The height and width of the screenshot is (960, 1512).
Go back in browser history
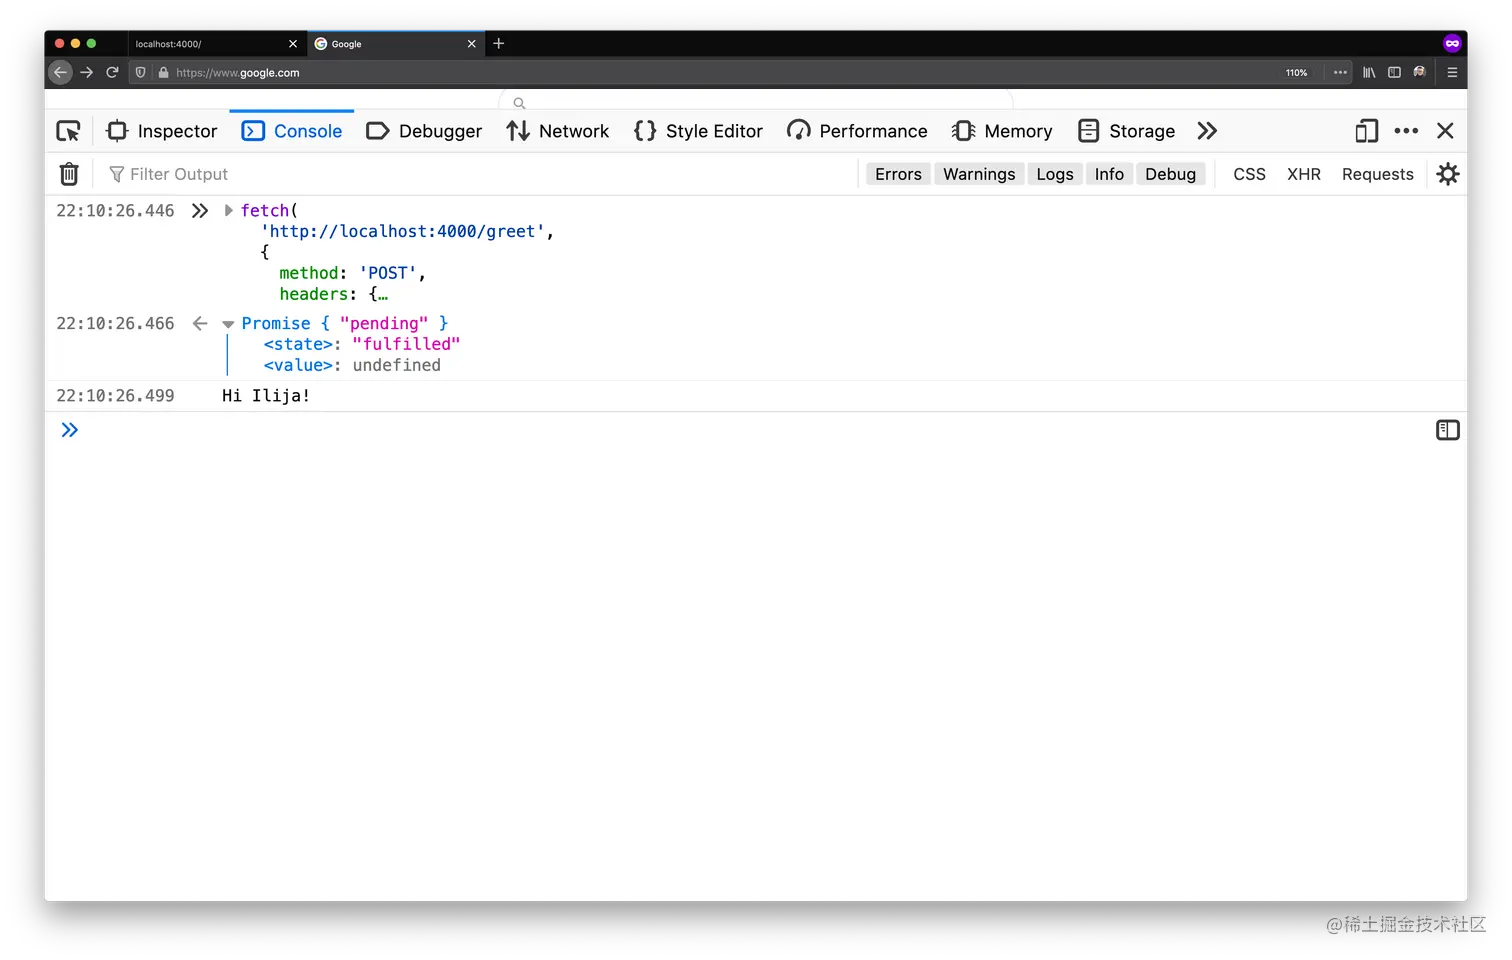[x=60, y=72]
